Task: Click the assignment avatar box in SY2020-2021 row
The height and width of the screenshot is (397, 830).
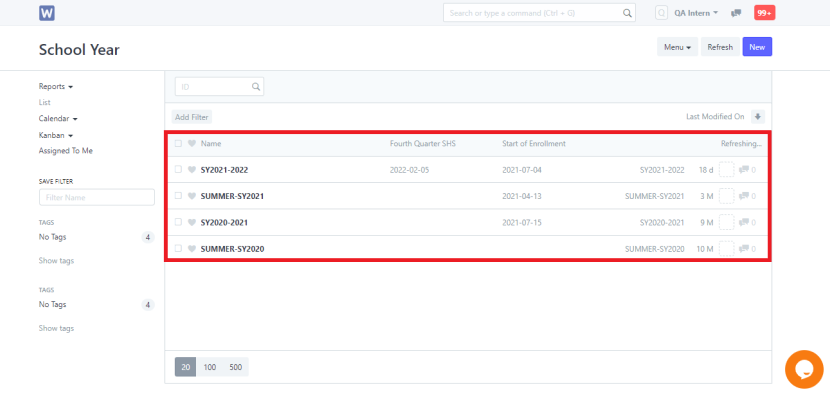Action: tap(727, 222)
